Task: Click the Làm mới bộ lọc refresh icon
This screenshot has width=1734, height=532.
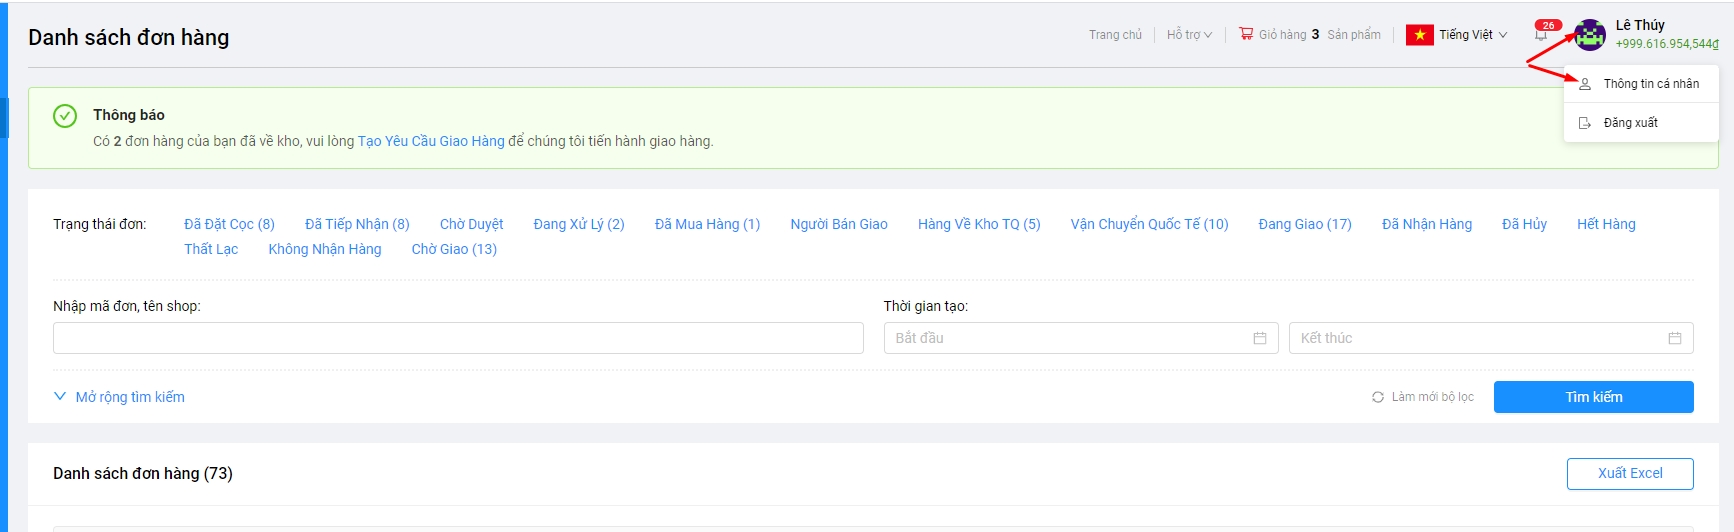Action: tap(1378, 397)
